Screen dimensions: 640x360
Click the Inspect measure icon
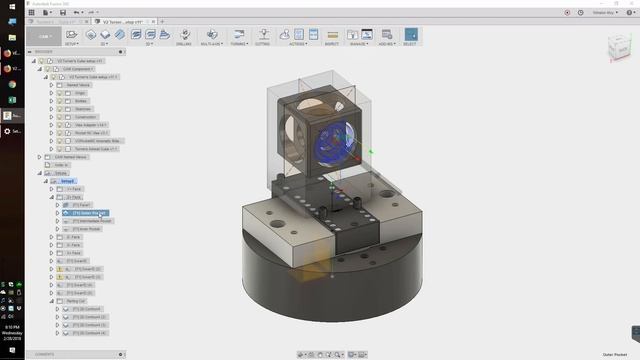coord(333,35)
